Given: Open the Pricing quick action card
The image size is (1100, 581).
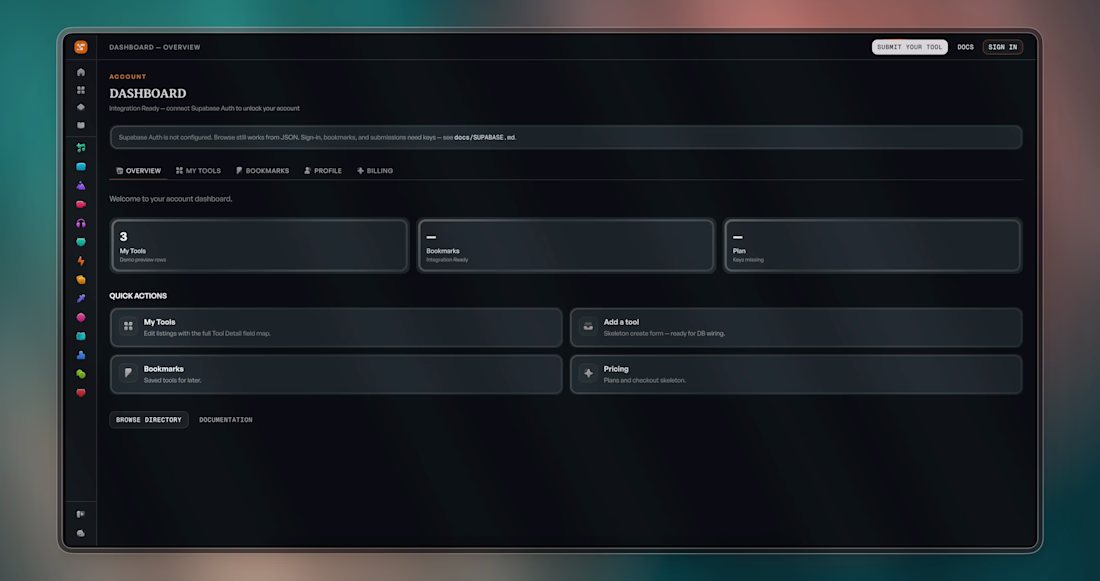Looking at the screenshot, I should tap(796, 374).
